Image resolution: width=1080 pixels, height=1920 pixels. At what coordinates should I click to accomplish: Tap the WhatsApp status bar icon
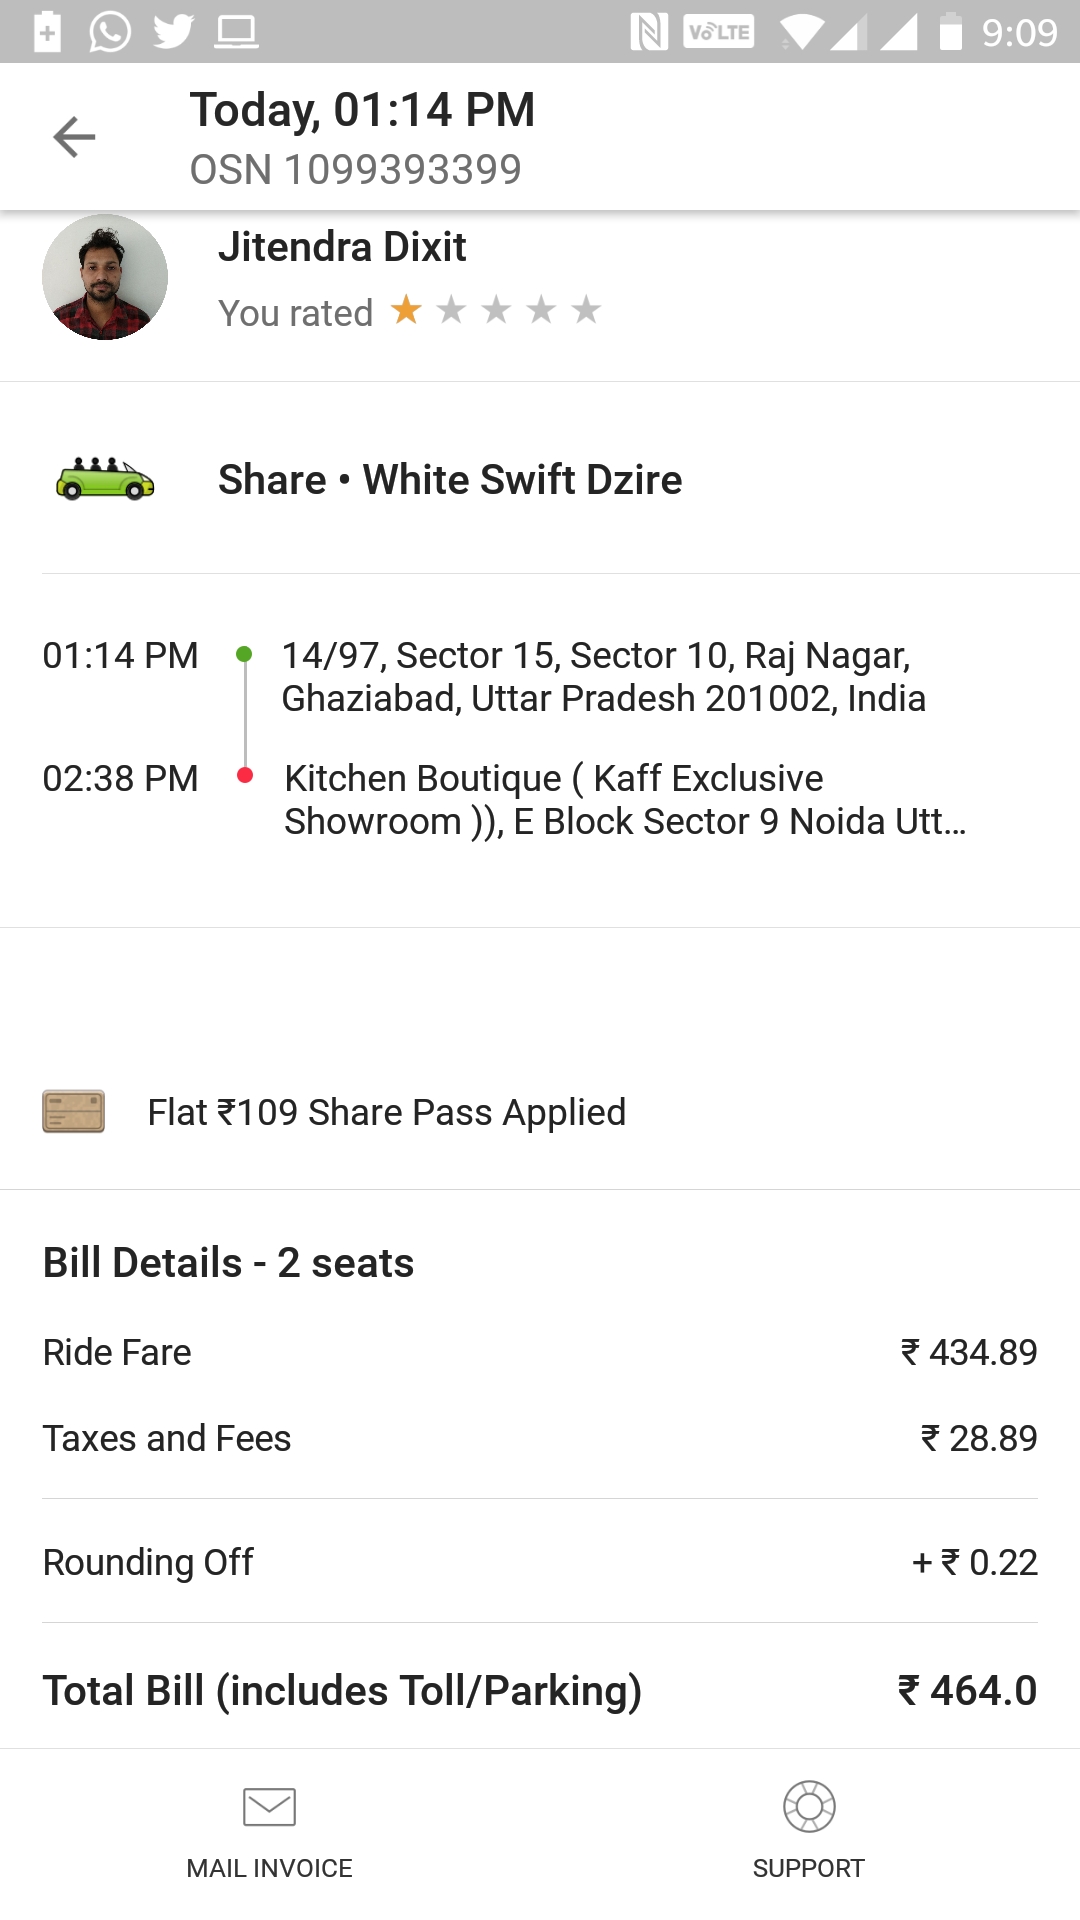[110, 32]
